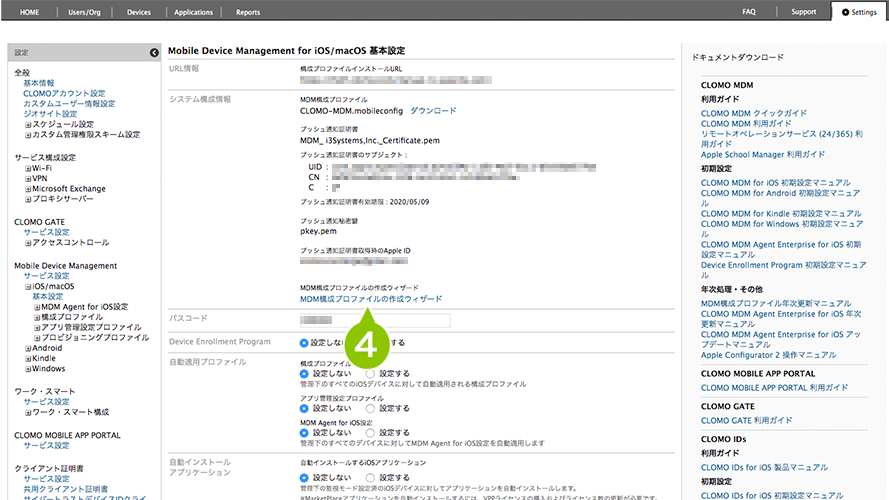The width and height of the screenshot is (889, 500).
Task: Expand the Kindle tree node
Action: coord(28,358)
